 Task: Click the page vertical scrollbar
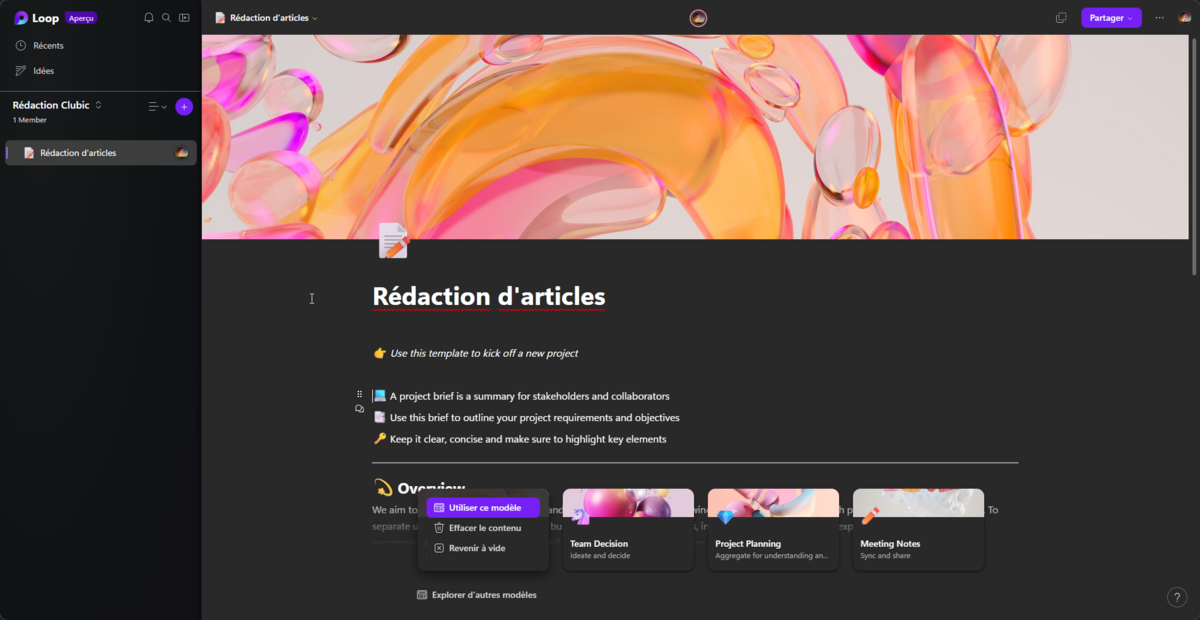click(1195, 155)
